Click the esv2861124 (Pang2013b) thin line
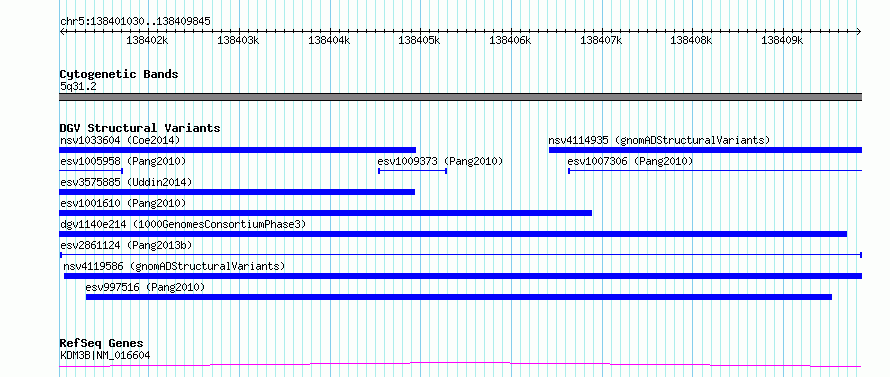The height and width of the screenshot is (377, 890). pos(460,255)
